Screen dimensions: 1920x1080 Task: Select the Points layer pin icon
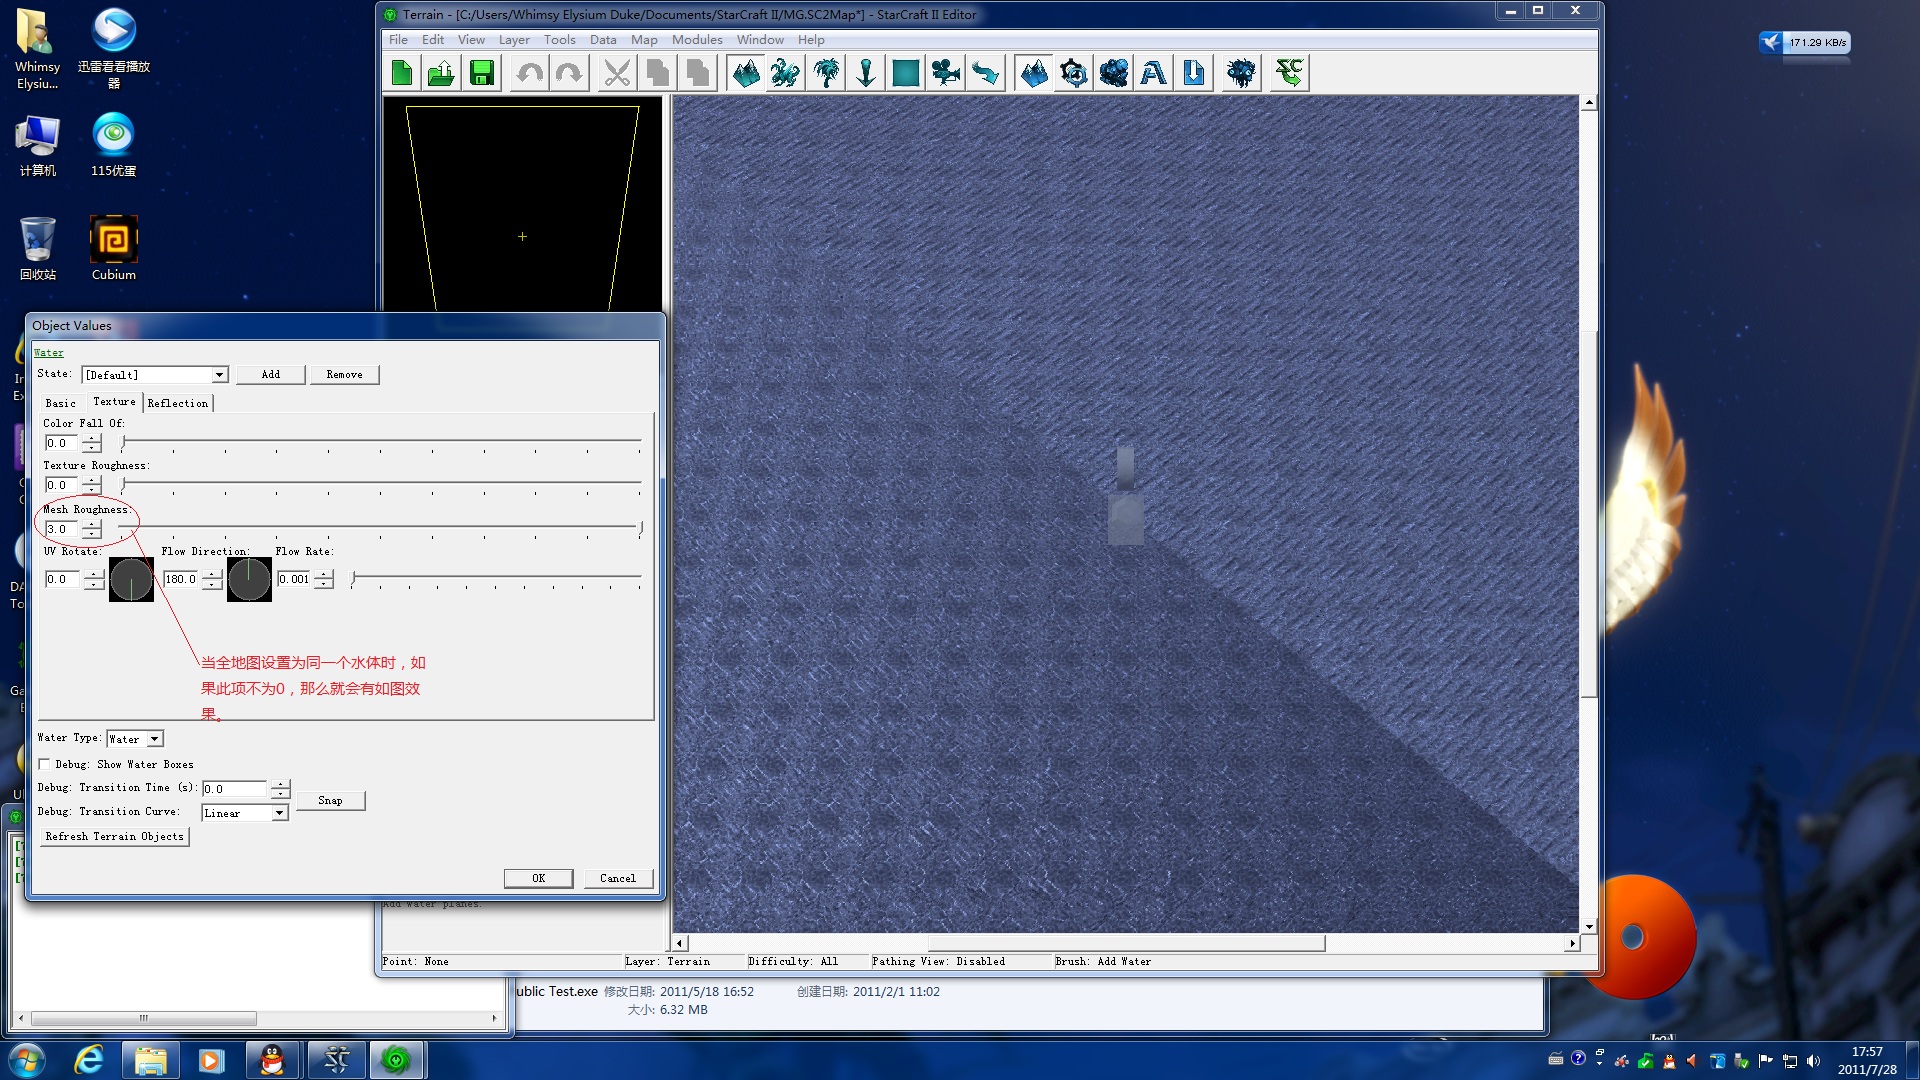tap(866, 73)
